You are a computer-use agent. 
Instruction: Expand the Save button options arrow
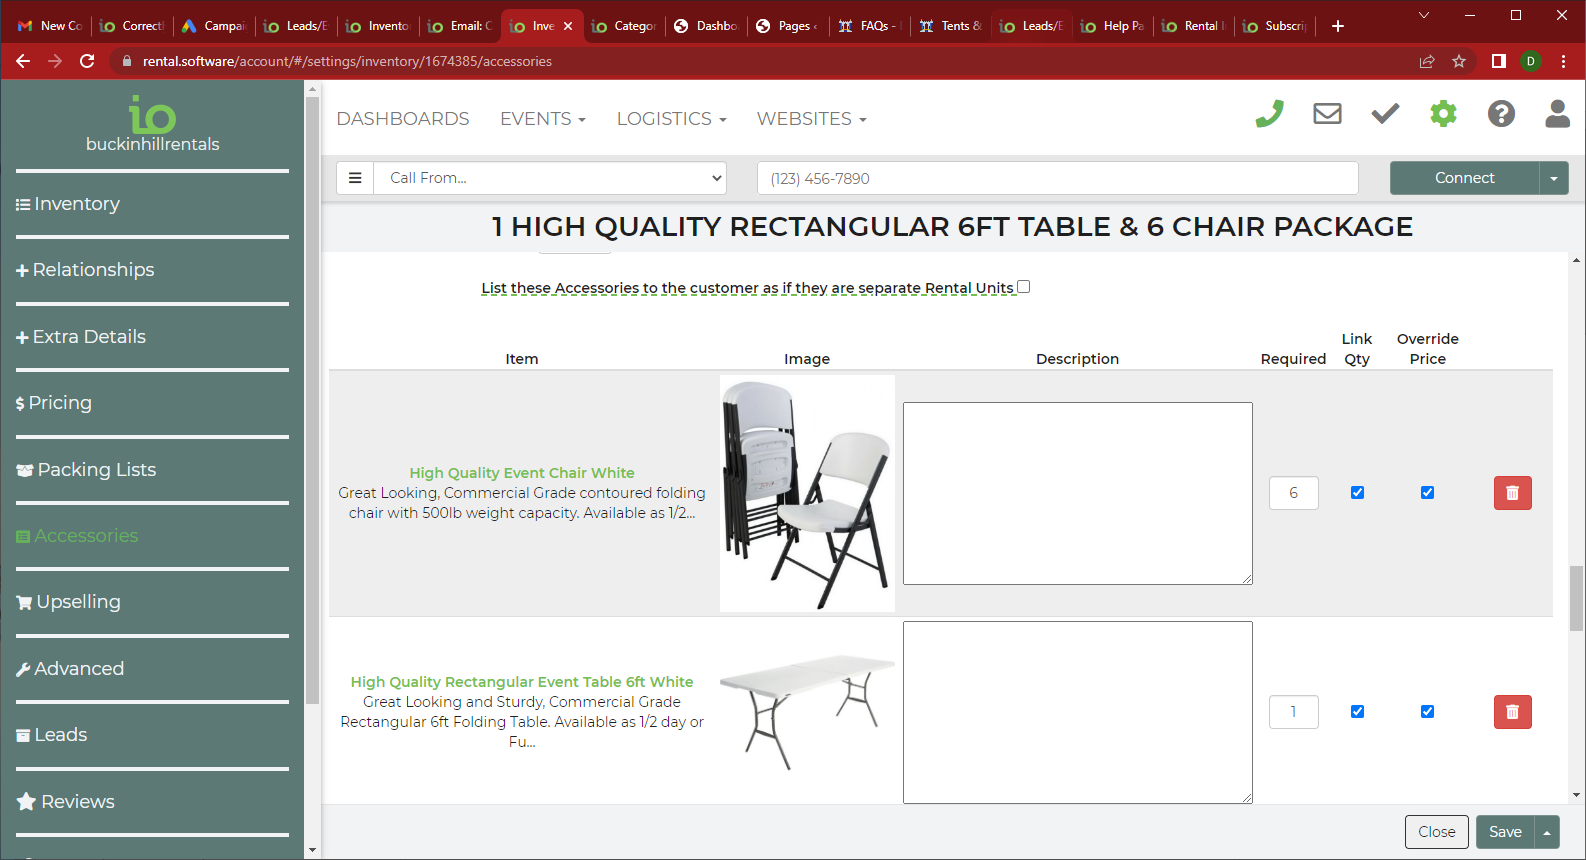click(x=1547, y=832)
